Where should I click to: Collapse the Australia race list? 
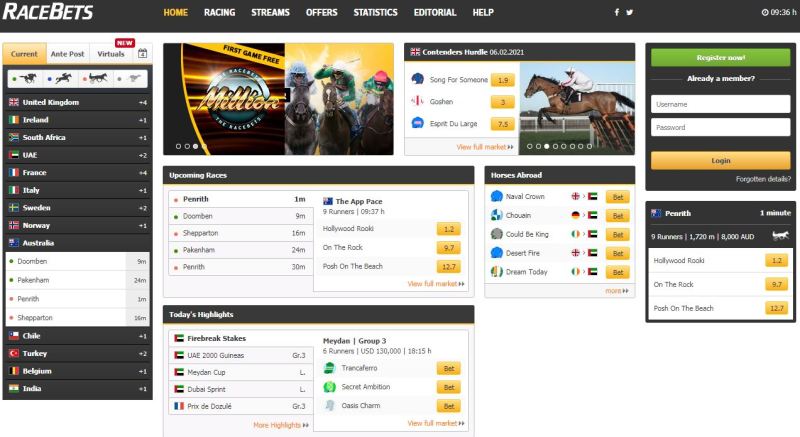coord(78,243)
